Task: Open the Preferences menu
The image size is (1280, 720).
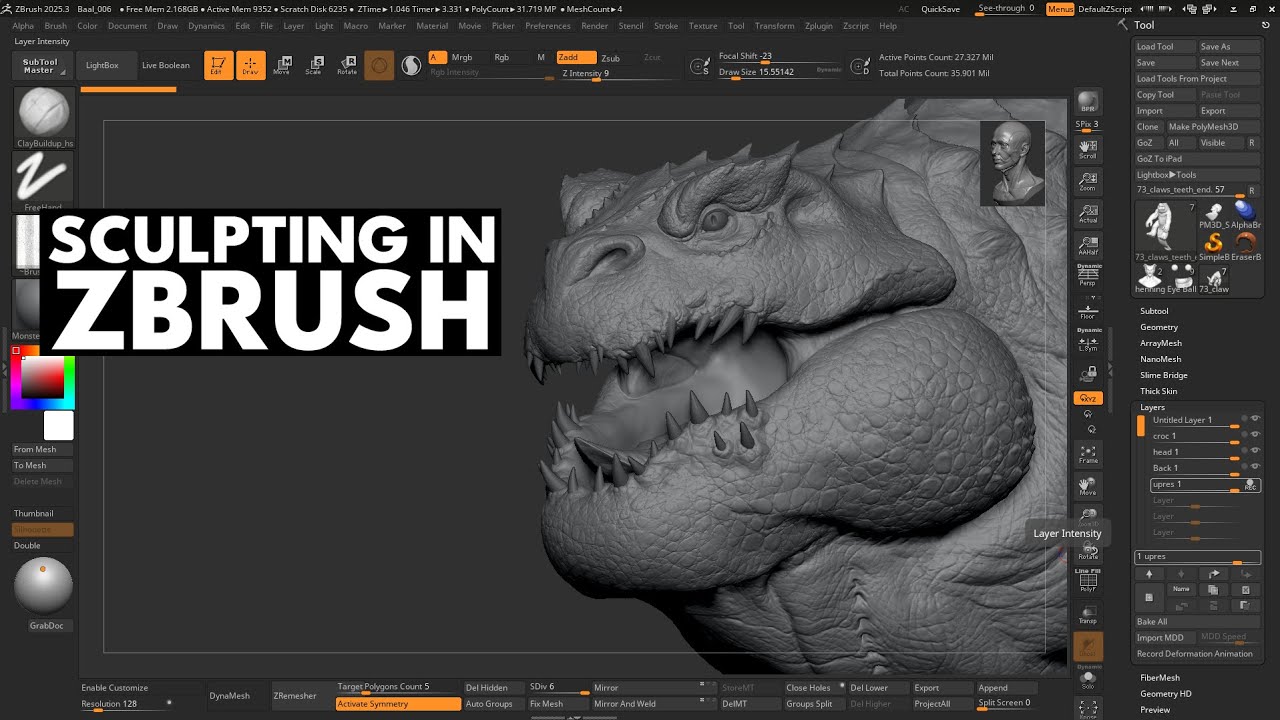Action: [548, 26]
